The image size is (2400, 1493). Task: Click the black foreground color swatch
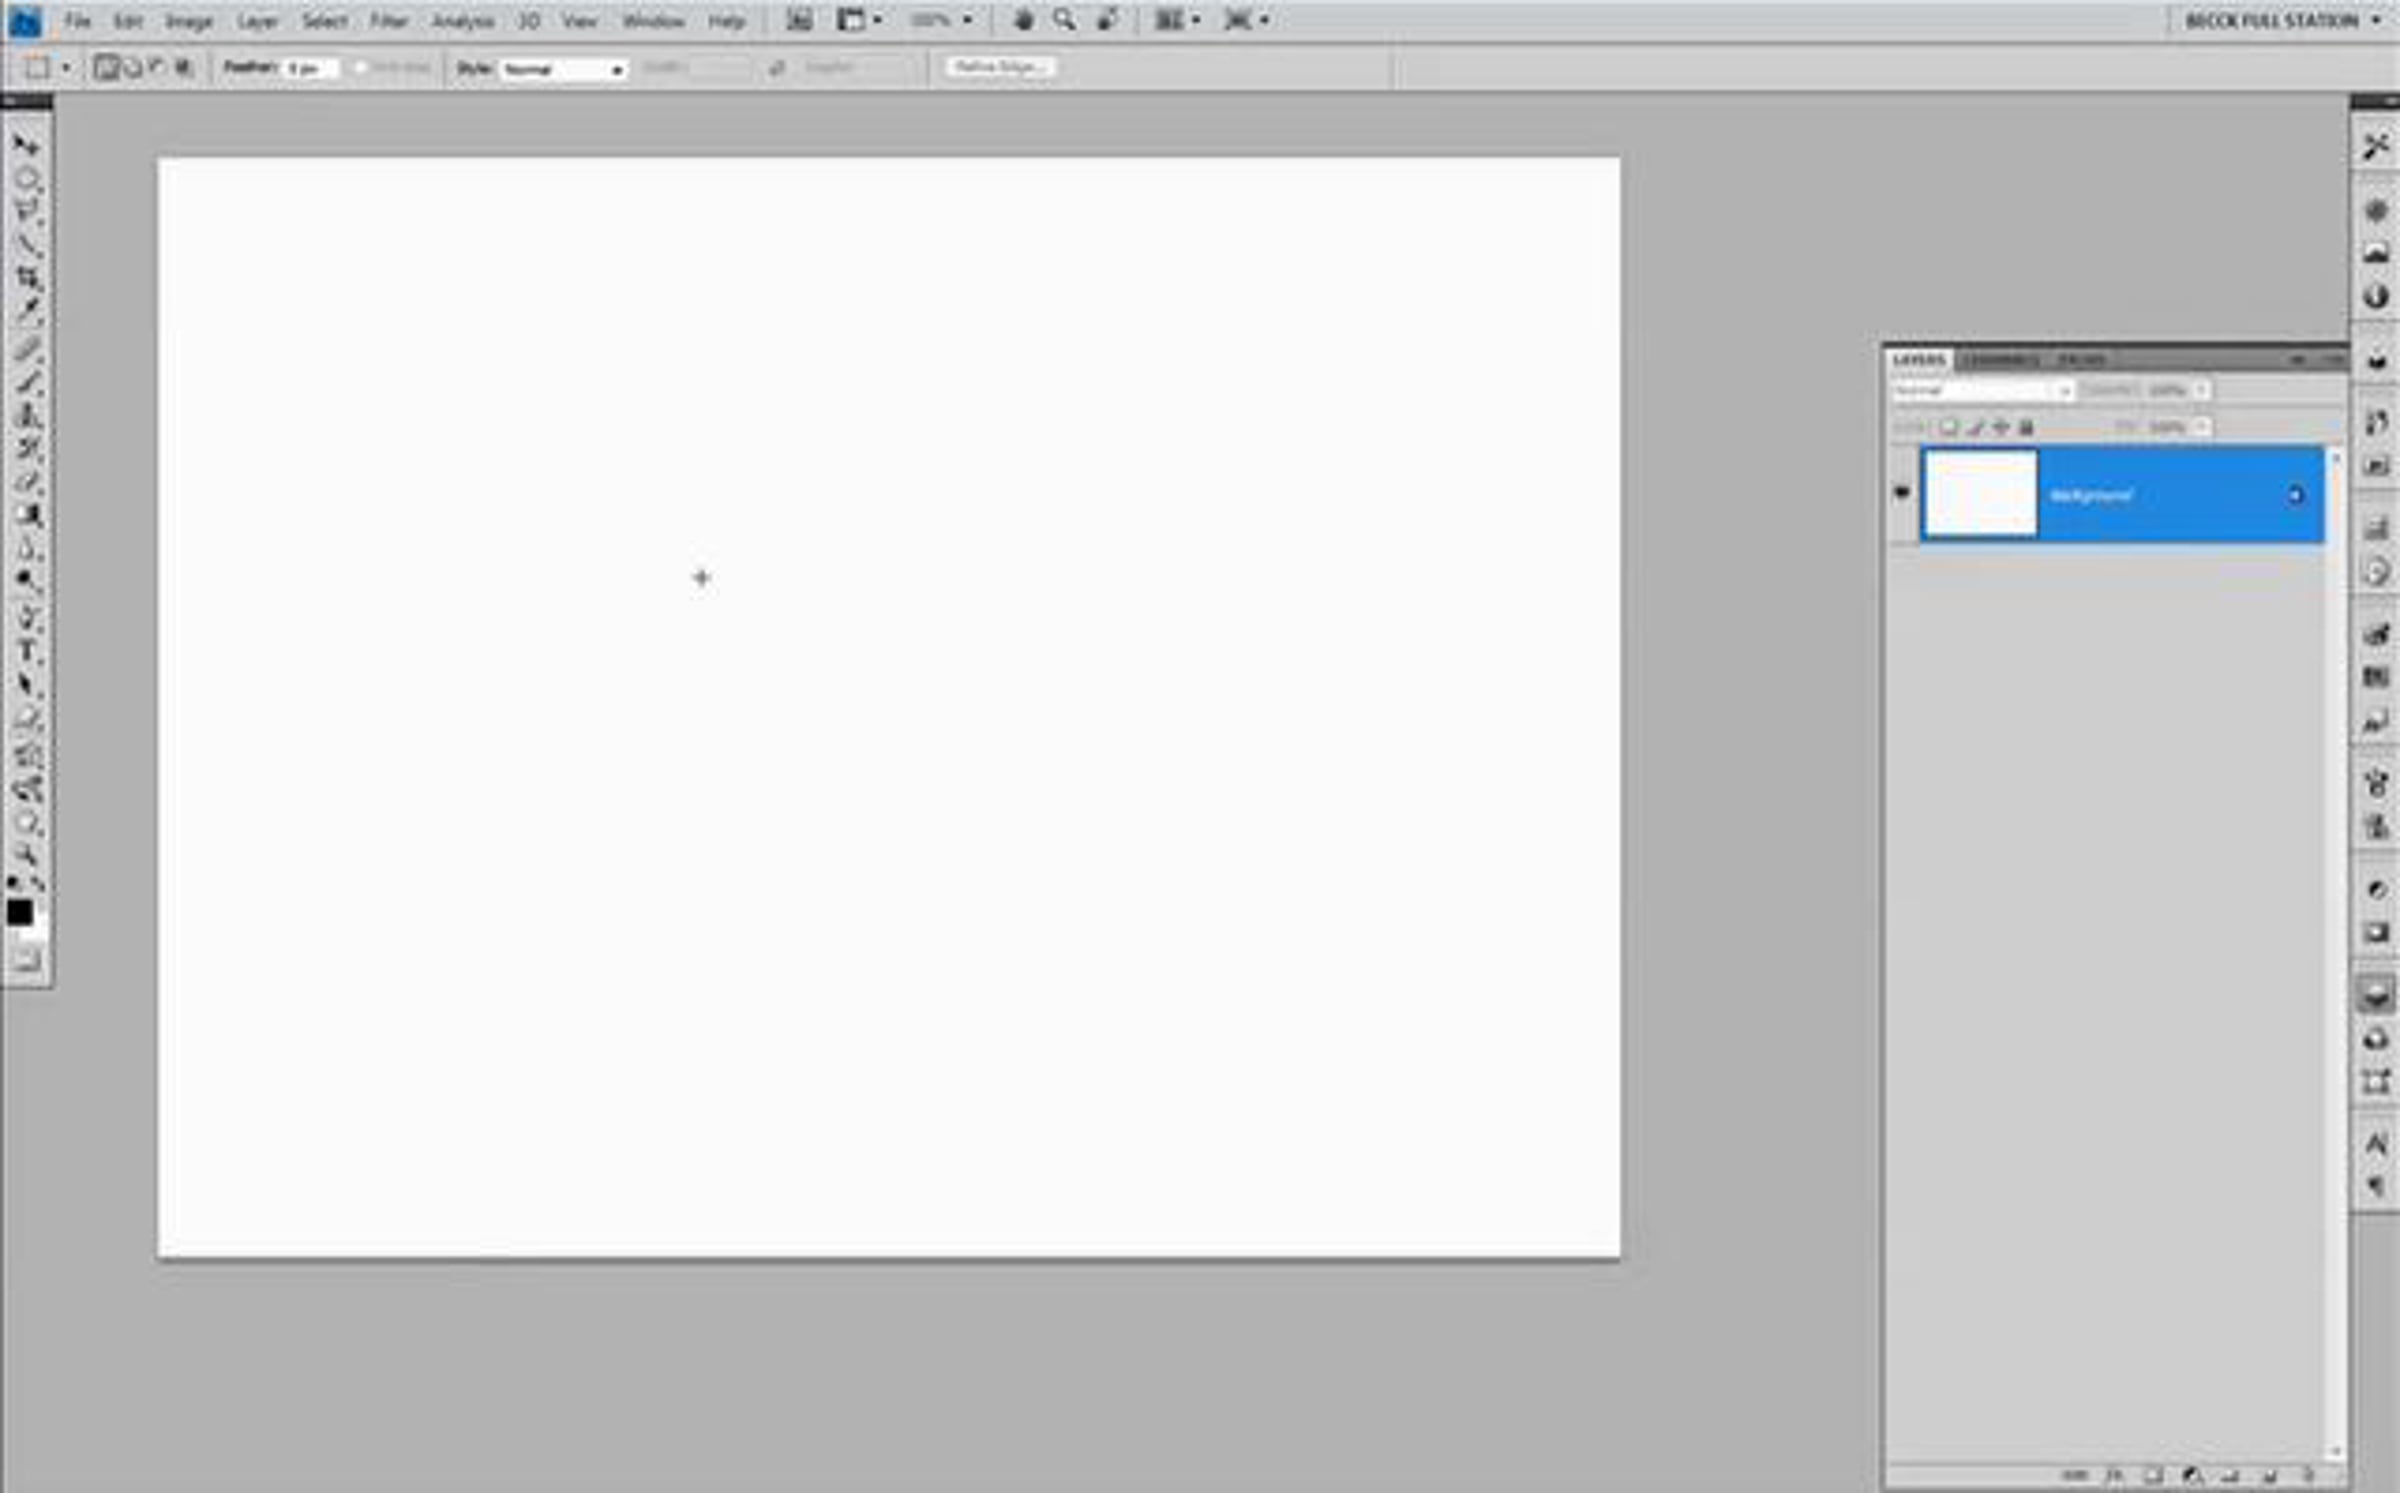pyautogui.click(x=19, y=912)
